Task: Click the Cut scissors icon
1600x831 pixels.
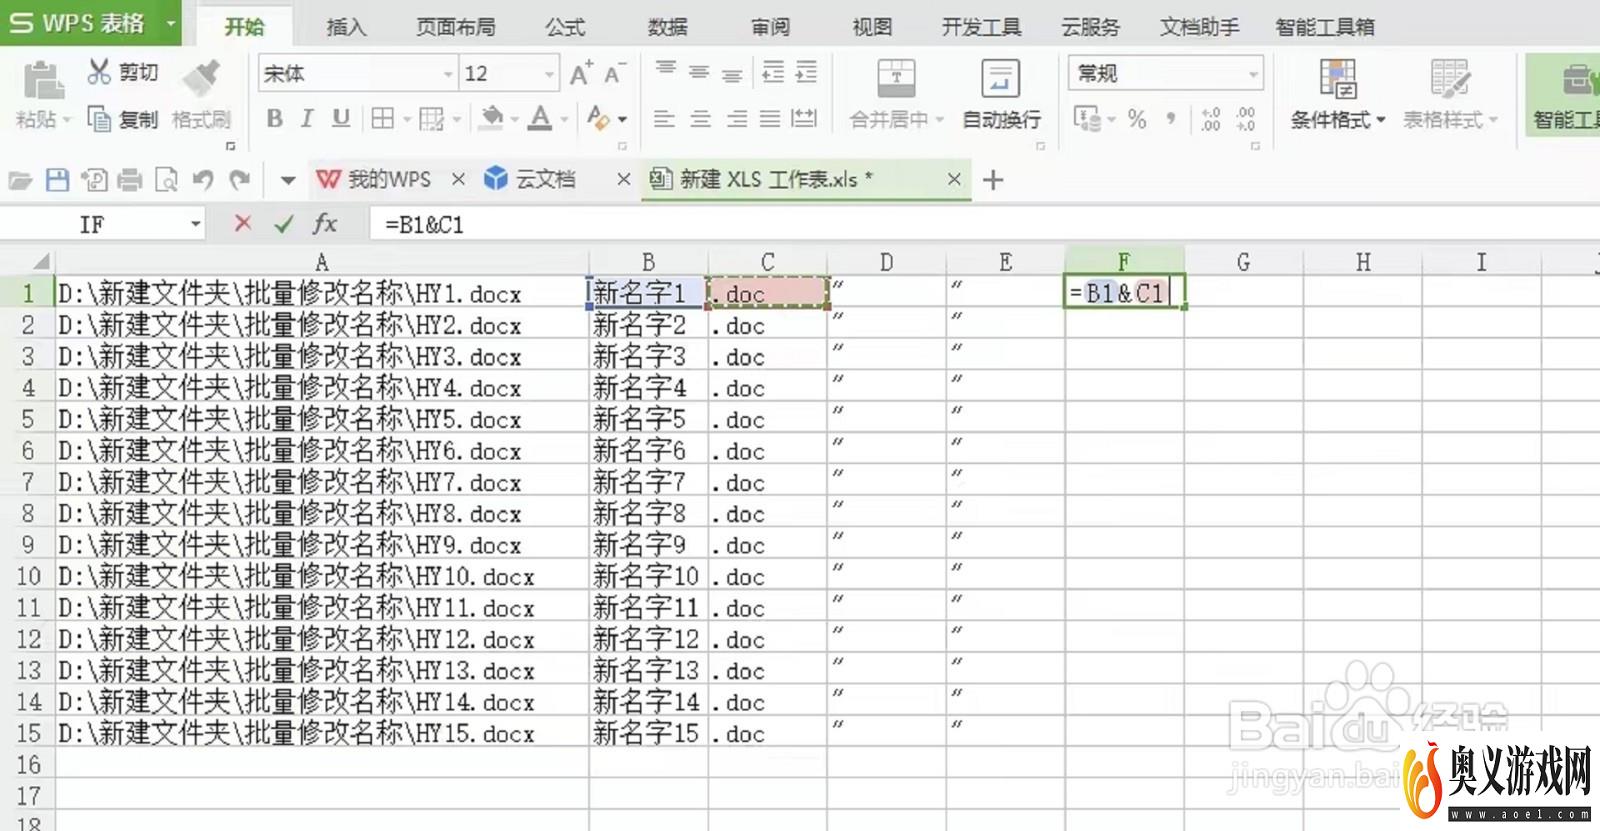Action: click(x=98, y=71)
